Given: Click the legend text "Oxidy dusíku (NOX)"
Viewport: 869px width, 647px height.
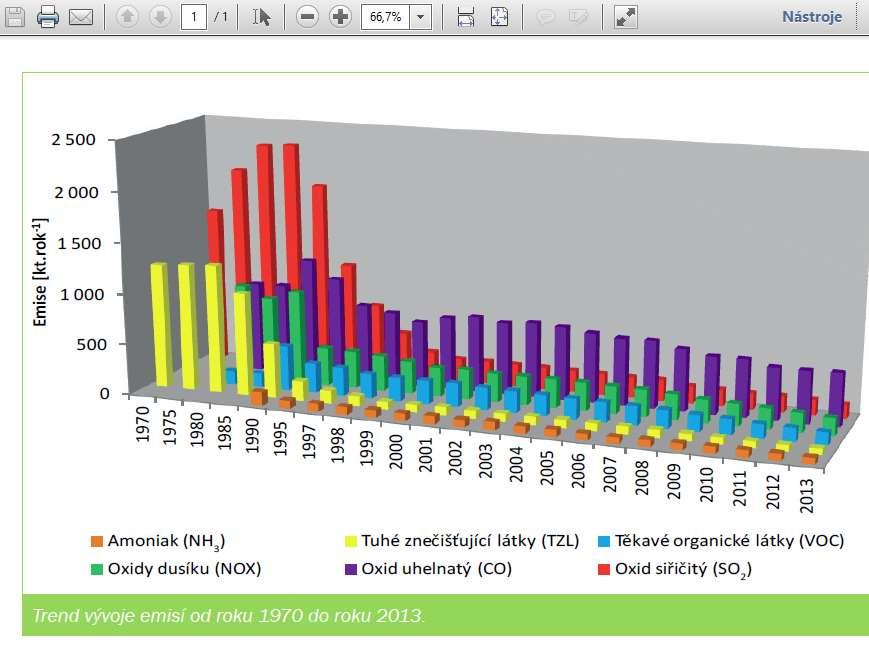Looking at the screenshot, I should tap(184, 569).
